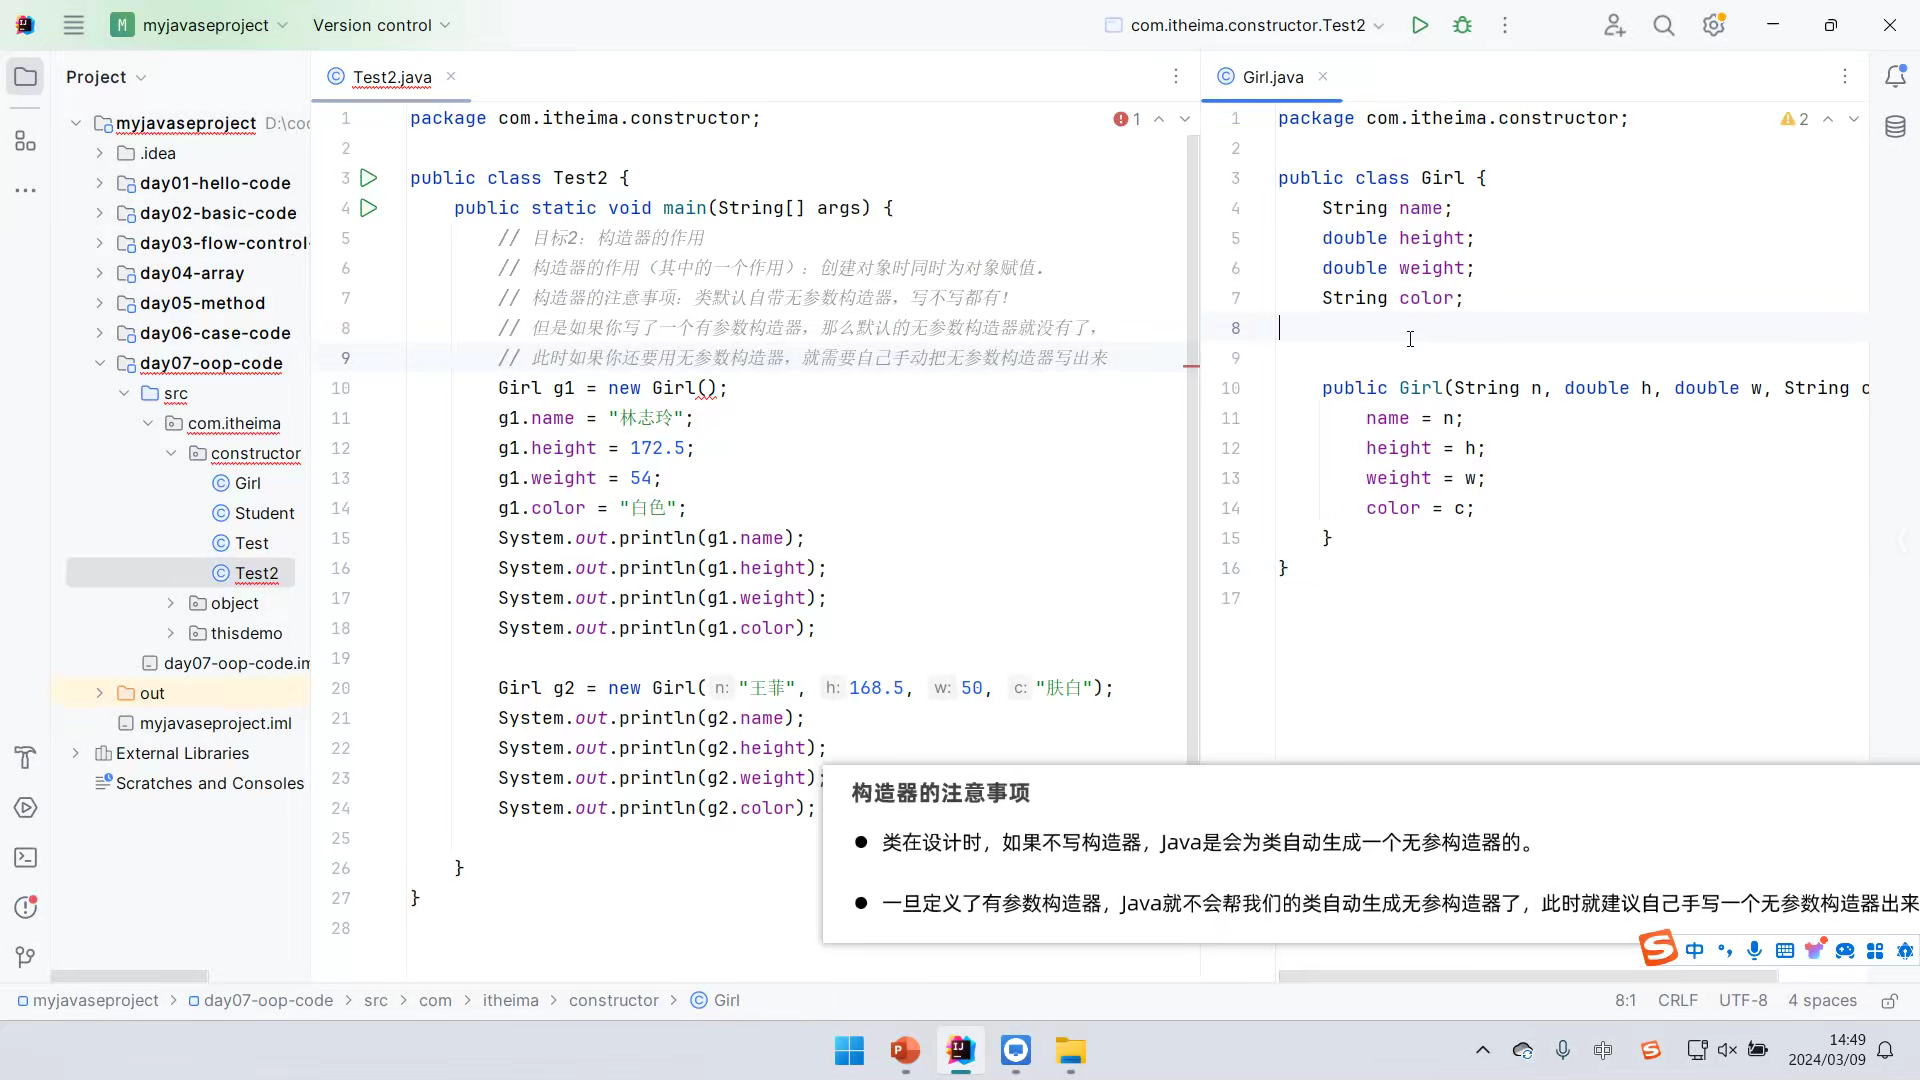Open the Version control dropdown
Viewport: 1920px width, 1080px height.
pos(381,26)
